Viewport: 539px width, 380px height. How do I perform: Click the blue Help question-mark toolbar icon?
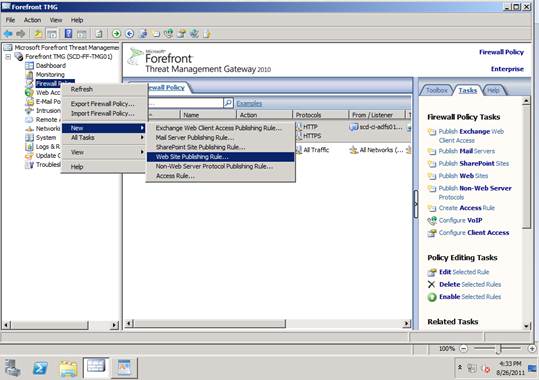[68, 33]
